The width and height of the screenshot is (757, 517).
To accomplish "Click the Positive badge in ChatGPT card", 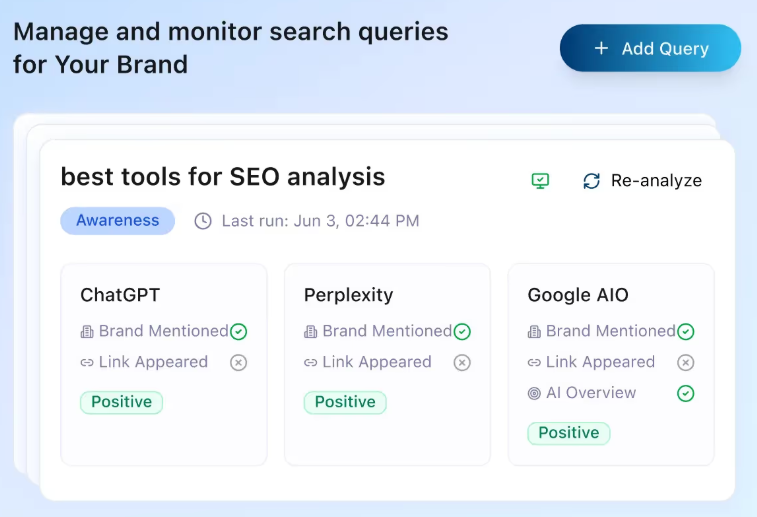I will click(121, 402).
